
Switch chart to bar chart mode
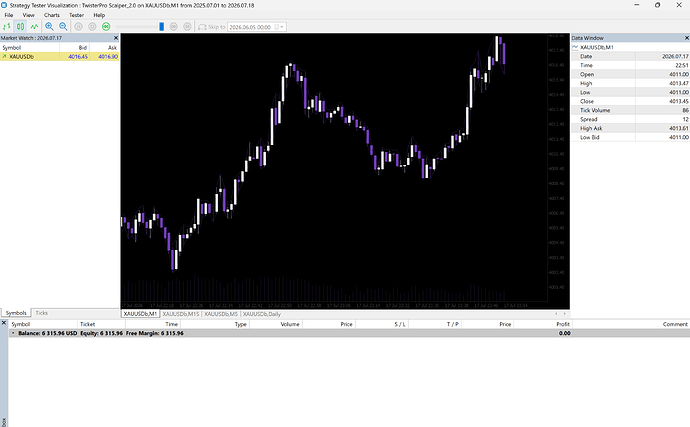(x=7, y=27)
